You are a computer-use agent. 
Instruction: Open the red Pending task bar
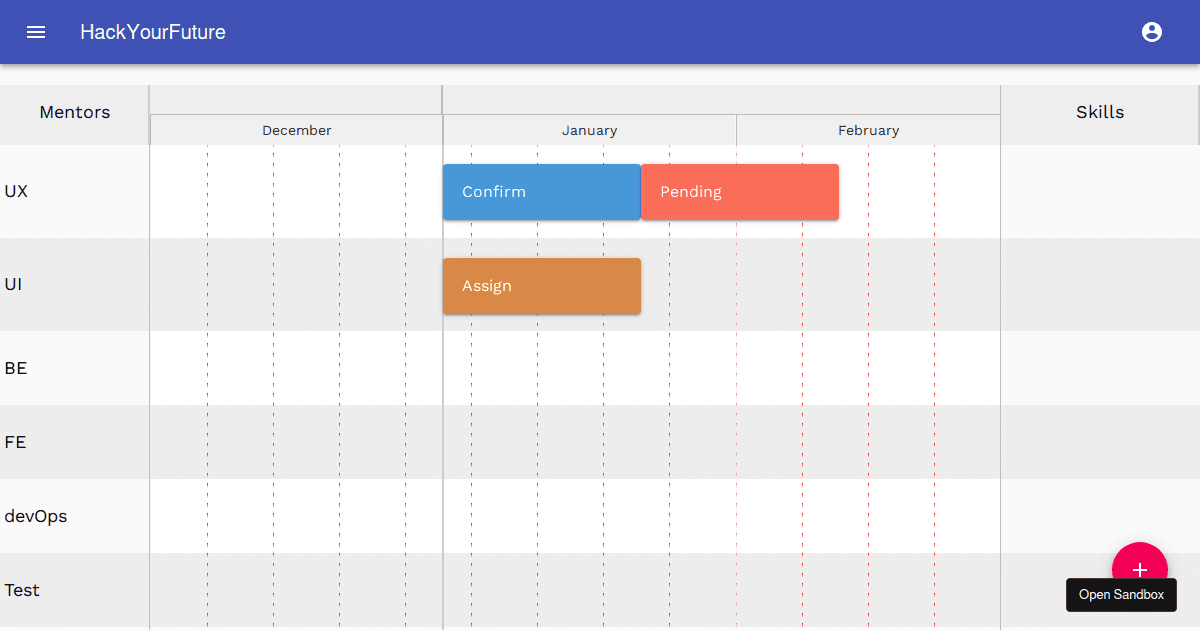point(740,192)
